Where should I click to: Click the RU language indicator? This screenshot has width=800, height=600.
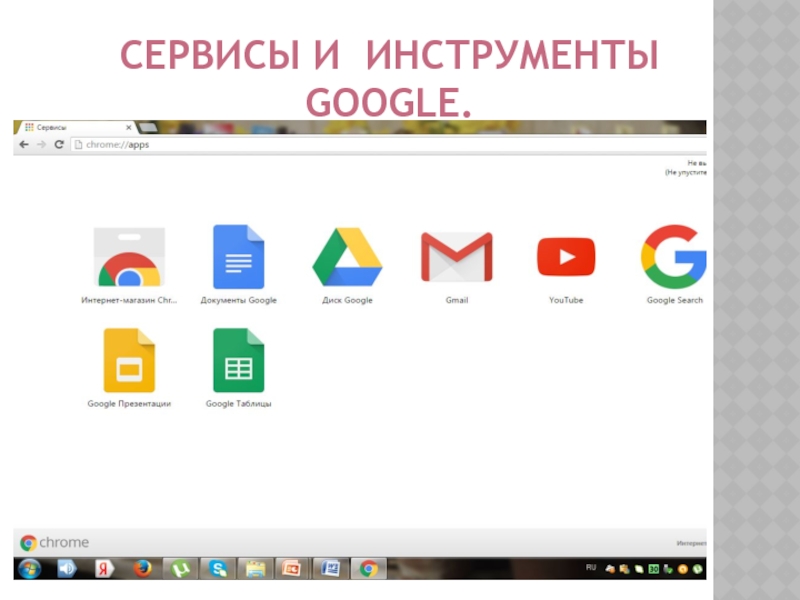click(591, 567)
